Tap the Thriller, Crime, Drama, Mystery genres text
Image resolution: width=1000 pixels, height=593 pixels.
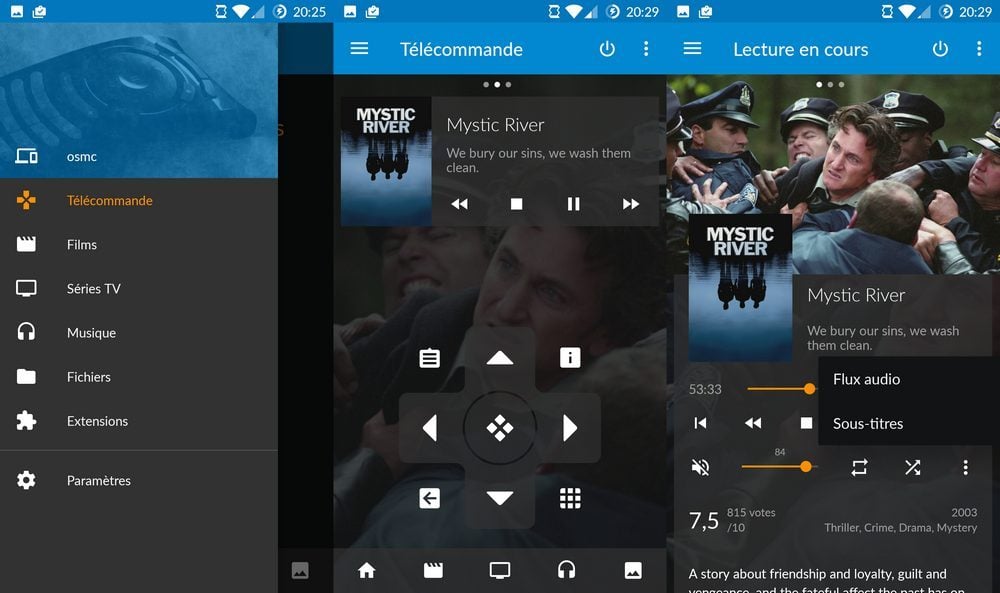point(901,527)
